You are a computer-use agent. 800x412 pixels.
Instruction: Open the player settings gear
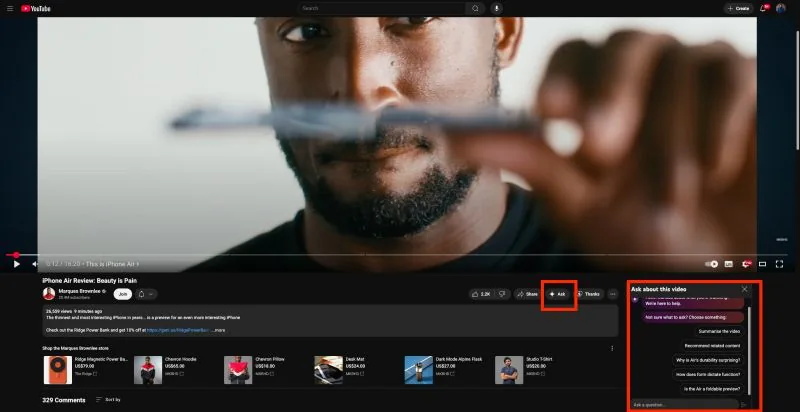point(746,264)
